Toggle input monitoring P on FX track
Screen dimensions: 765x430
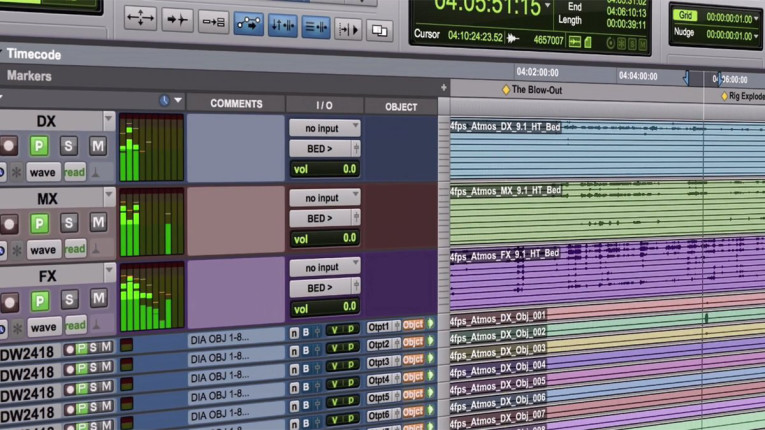pyautogui.click(x=40, y=301)
